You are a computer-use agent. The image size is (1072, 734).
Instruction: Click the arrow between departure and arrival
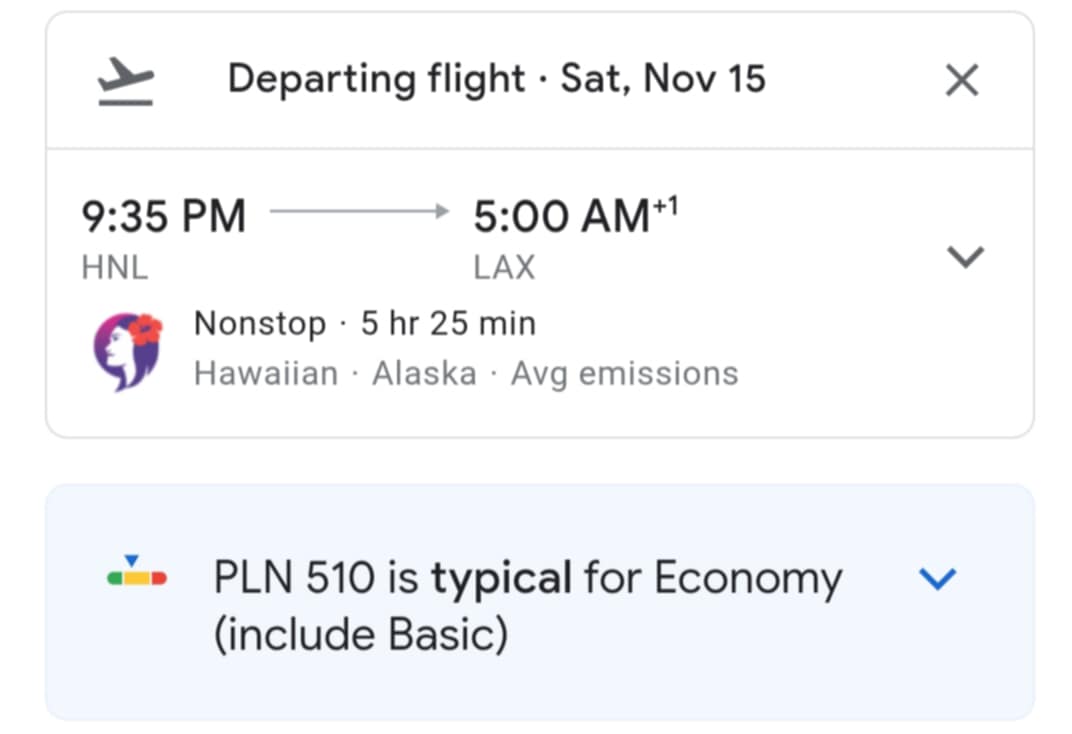(x=360, y=211)
